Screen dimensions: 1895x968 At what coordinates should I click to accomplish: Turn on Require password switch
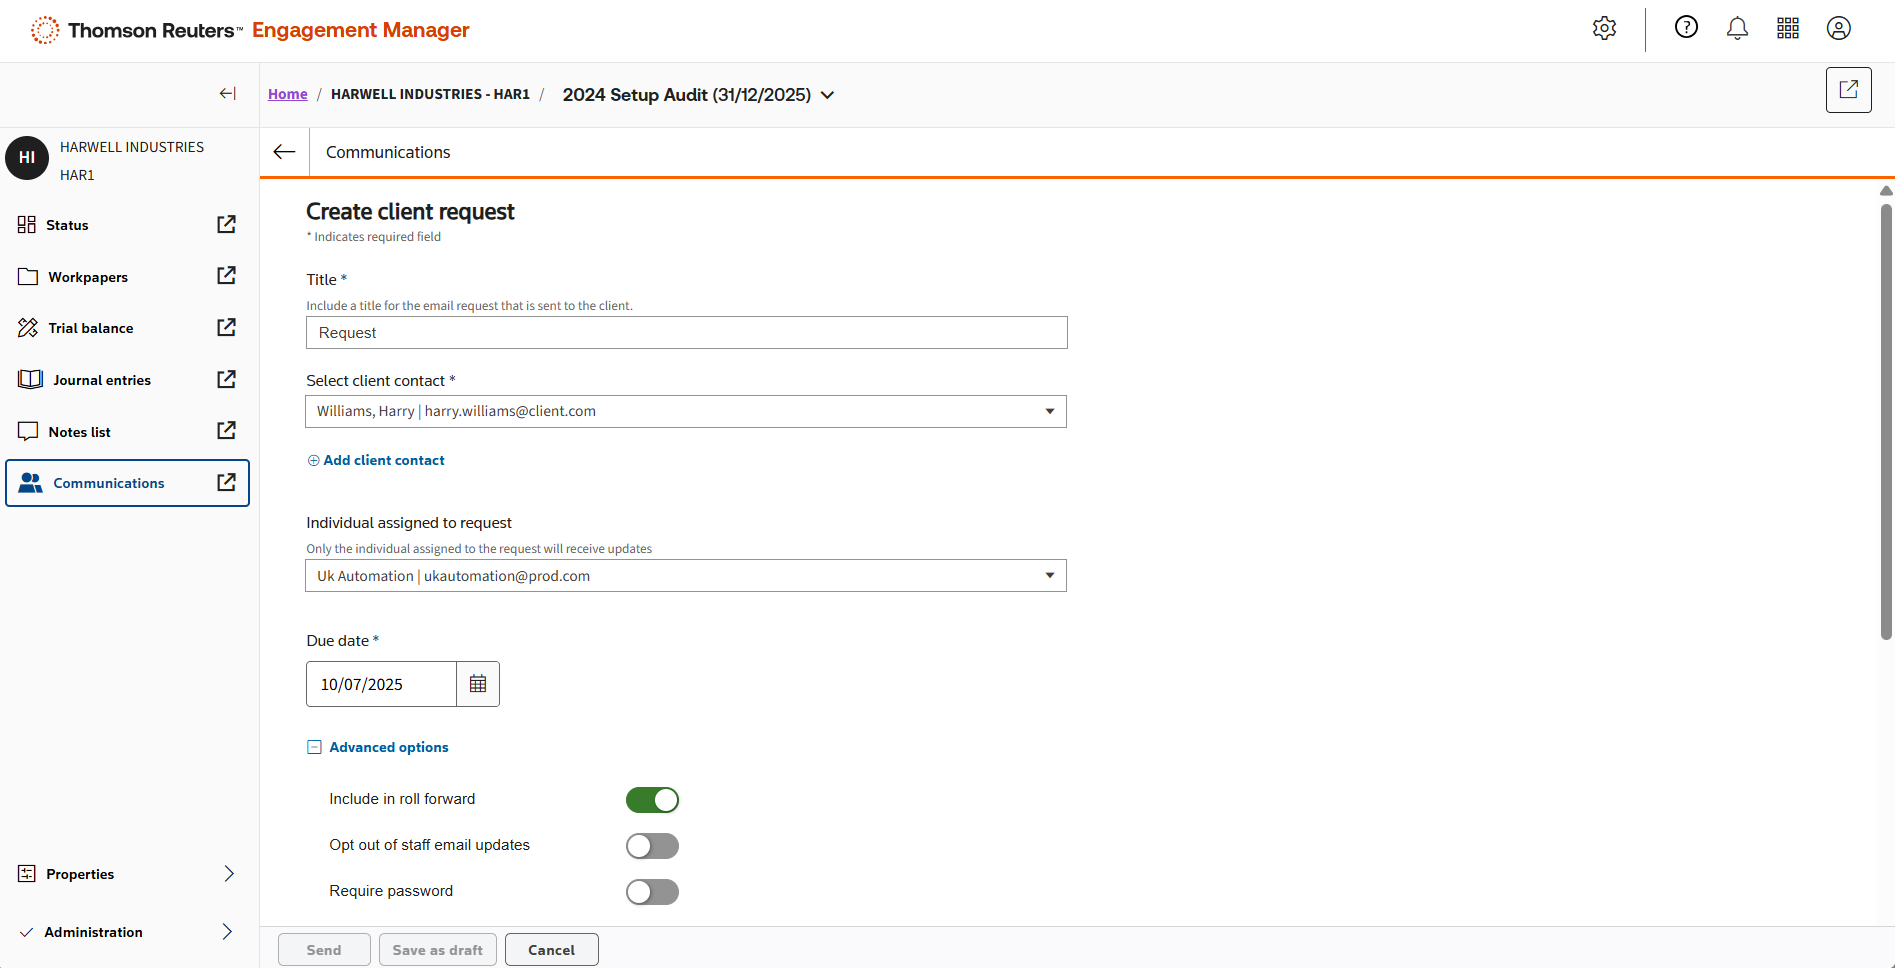[x=652, y=892]
